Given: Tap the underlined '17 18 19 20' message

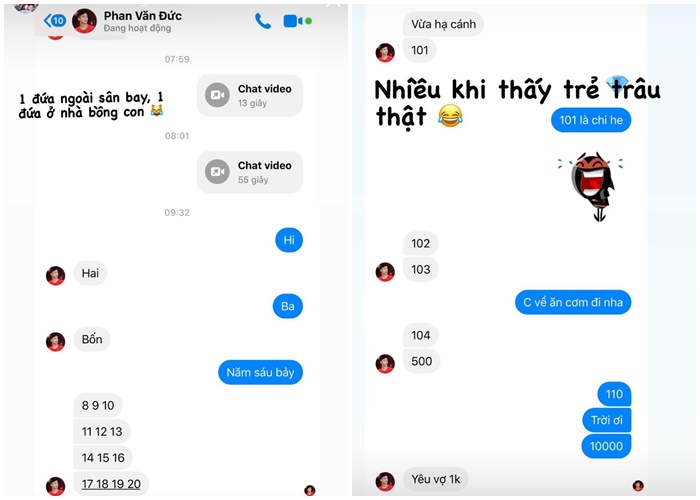Looking at the screenshot, I should click(x=111, y=484).
